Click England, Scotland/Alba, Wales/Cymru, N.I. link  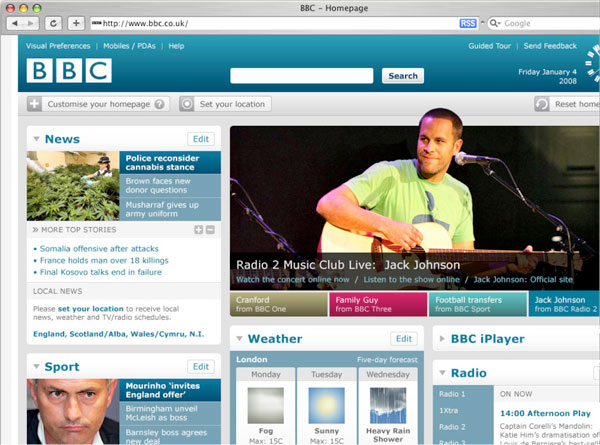(x=119, y=334)
